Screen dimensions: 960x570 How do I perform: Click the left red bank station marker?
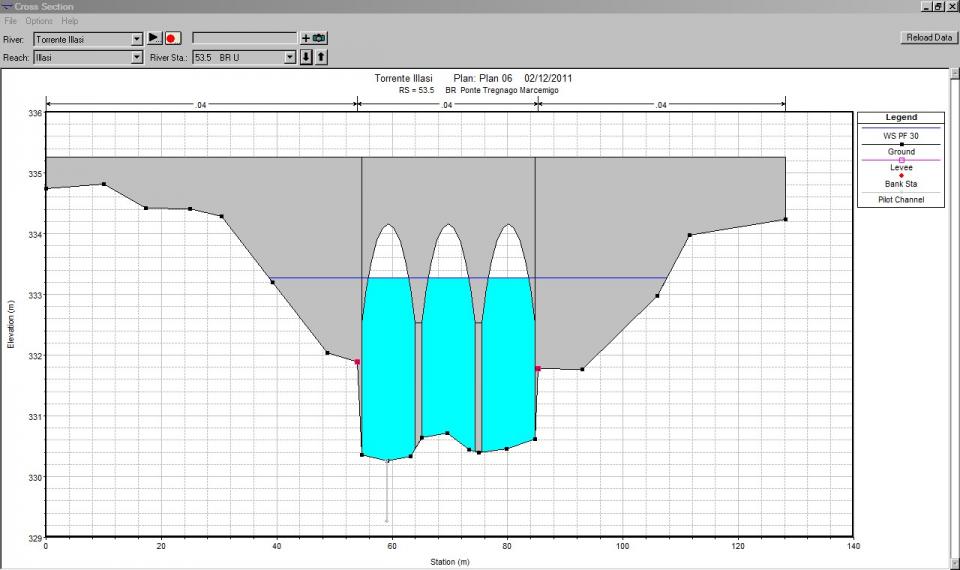357,362
